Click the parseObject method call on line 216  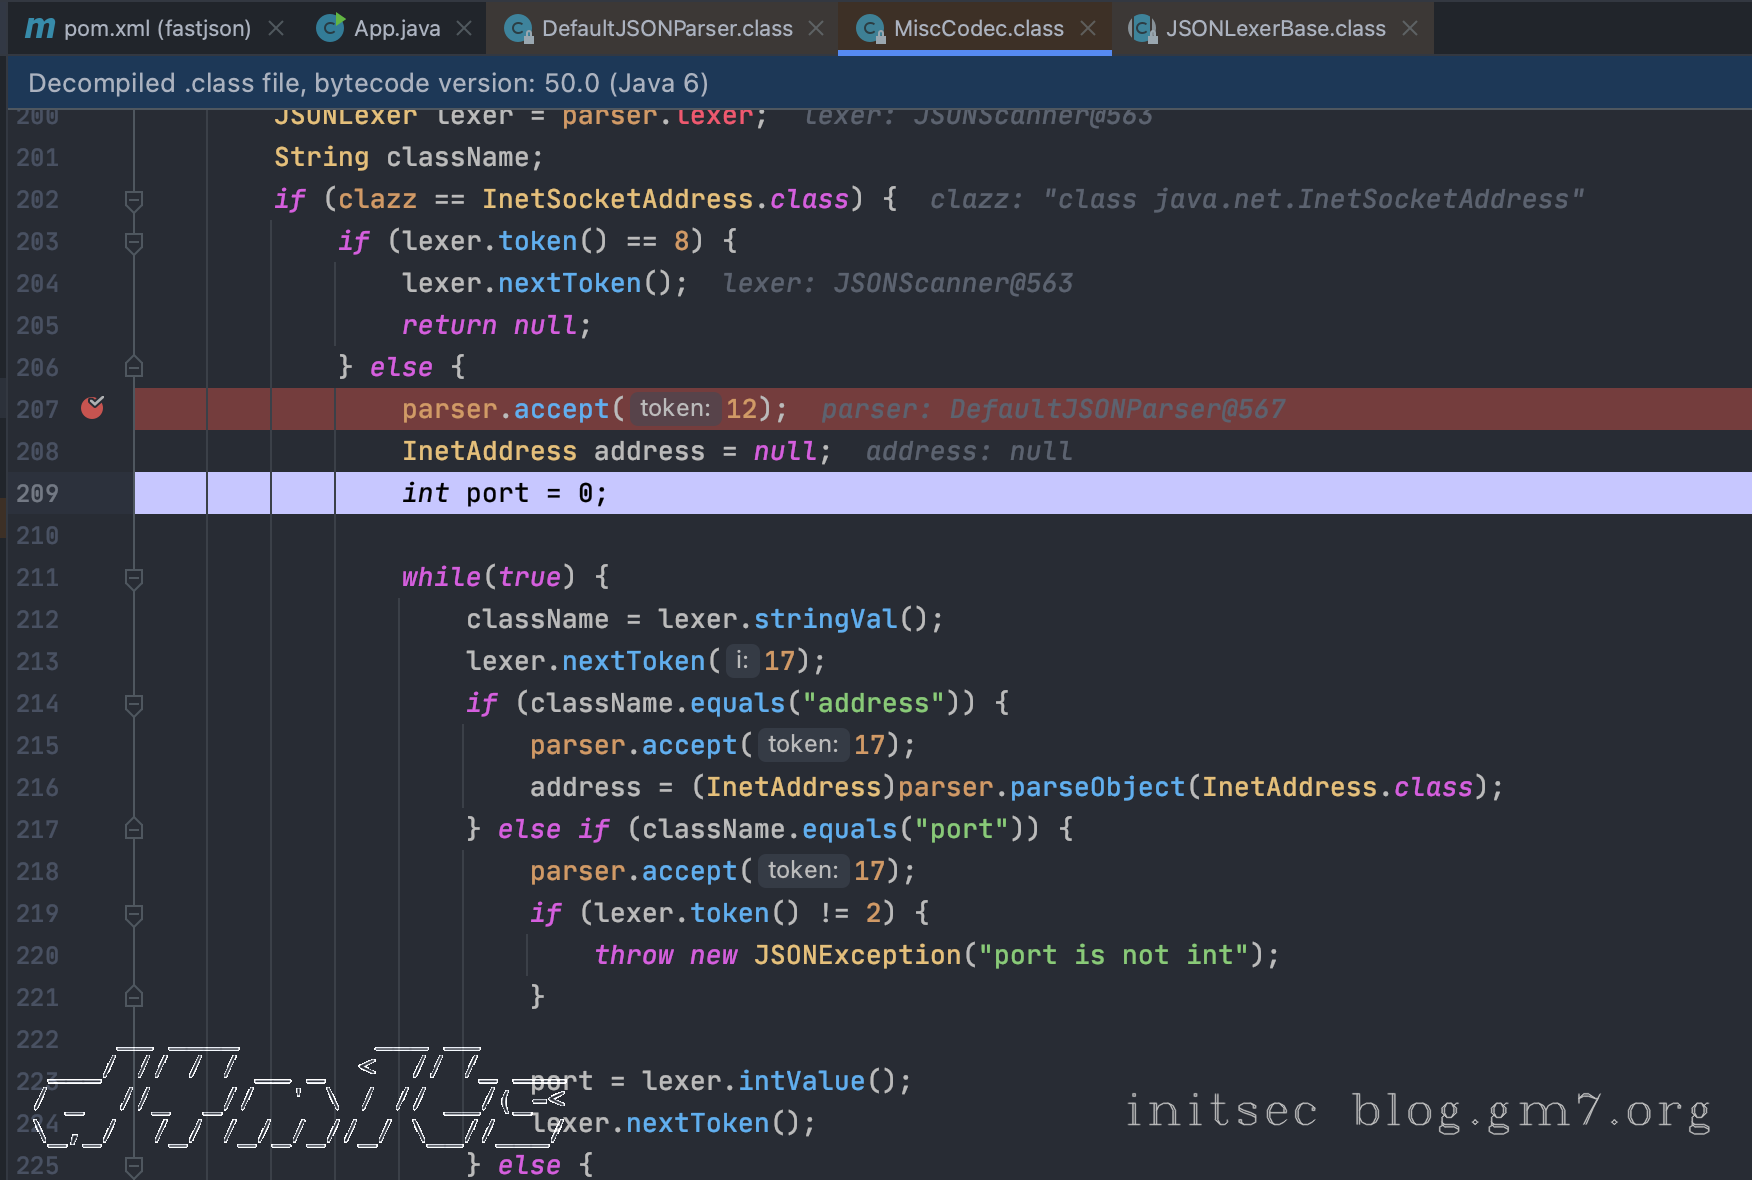coord(1096,787)
